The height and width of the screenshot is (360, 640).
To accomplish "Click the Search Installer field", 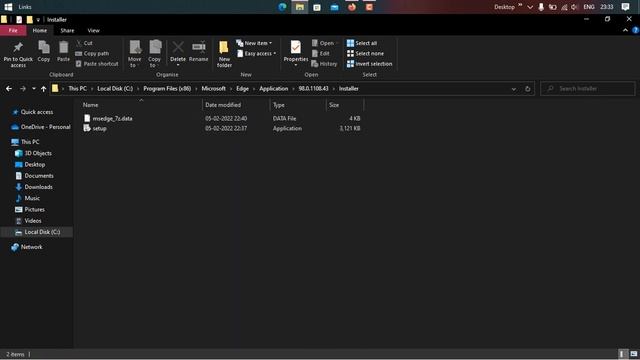I will (x=588, y=89).
